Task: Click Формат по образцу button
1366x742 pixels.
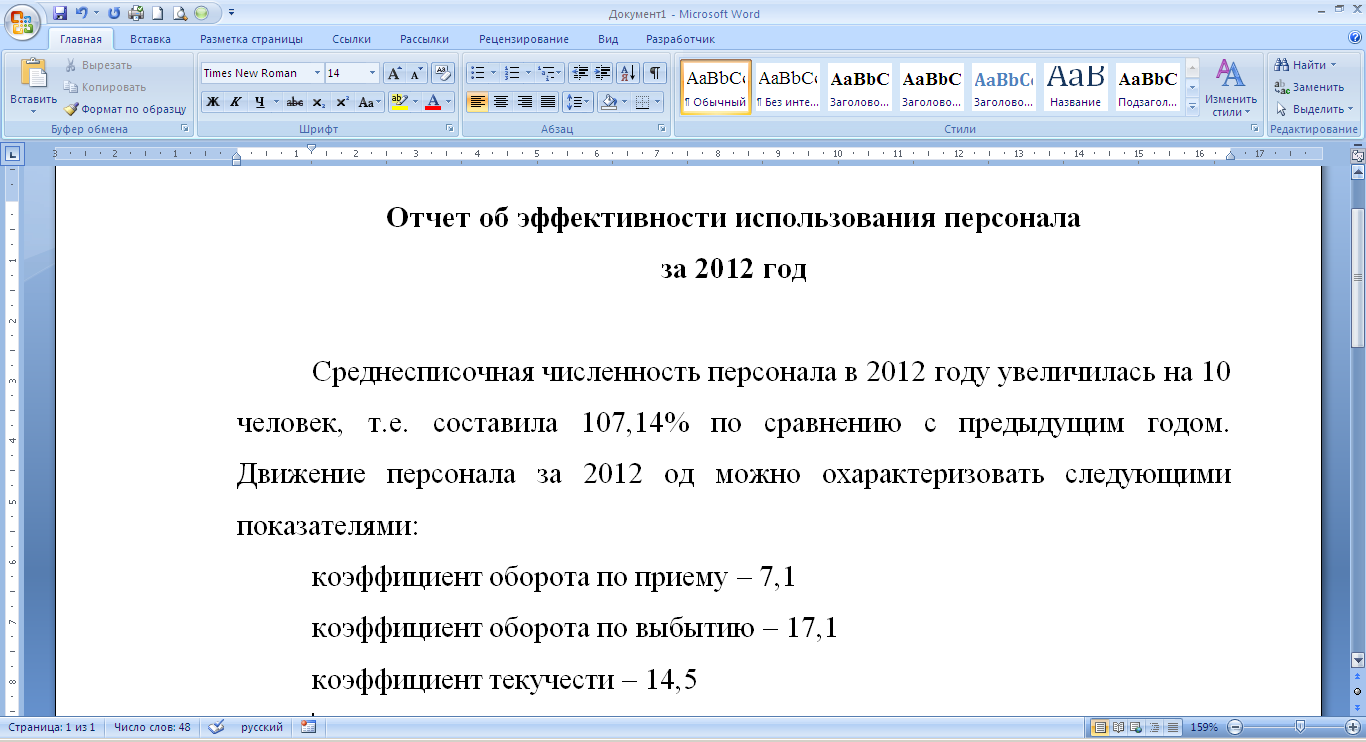Action: tap(125, 109)
